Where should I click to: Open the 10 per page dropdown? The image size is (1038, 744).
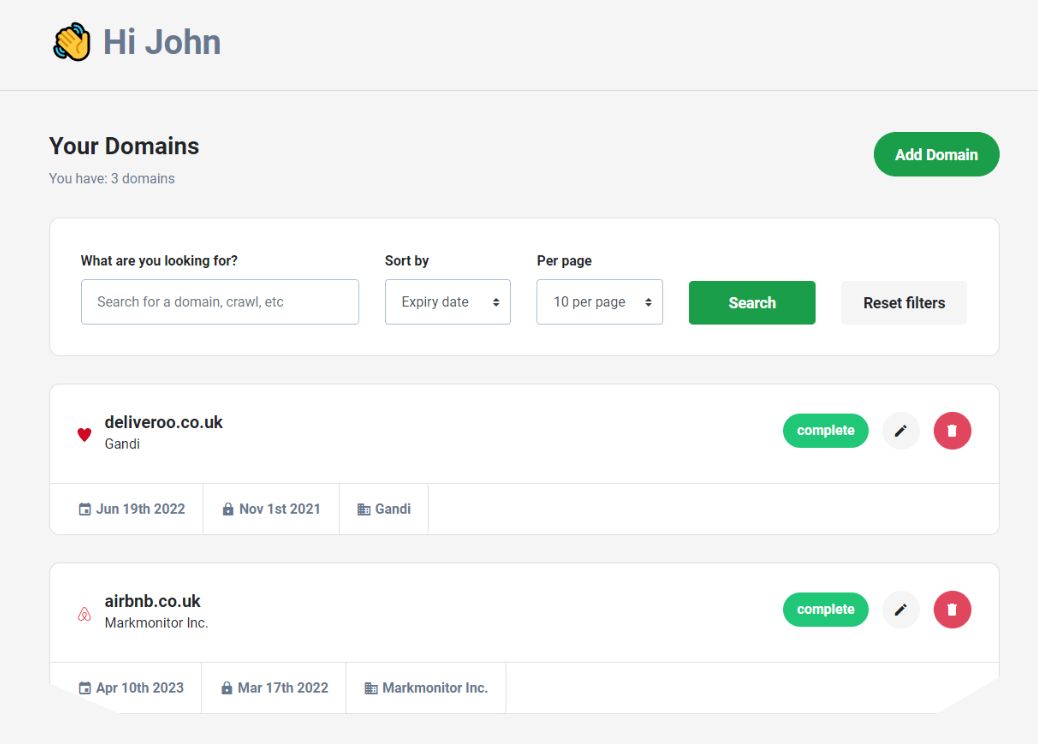coord(599,301)
